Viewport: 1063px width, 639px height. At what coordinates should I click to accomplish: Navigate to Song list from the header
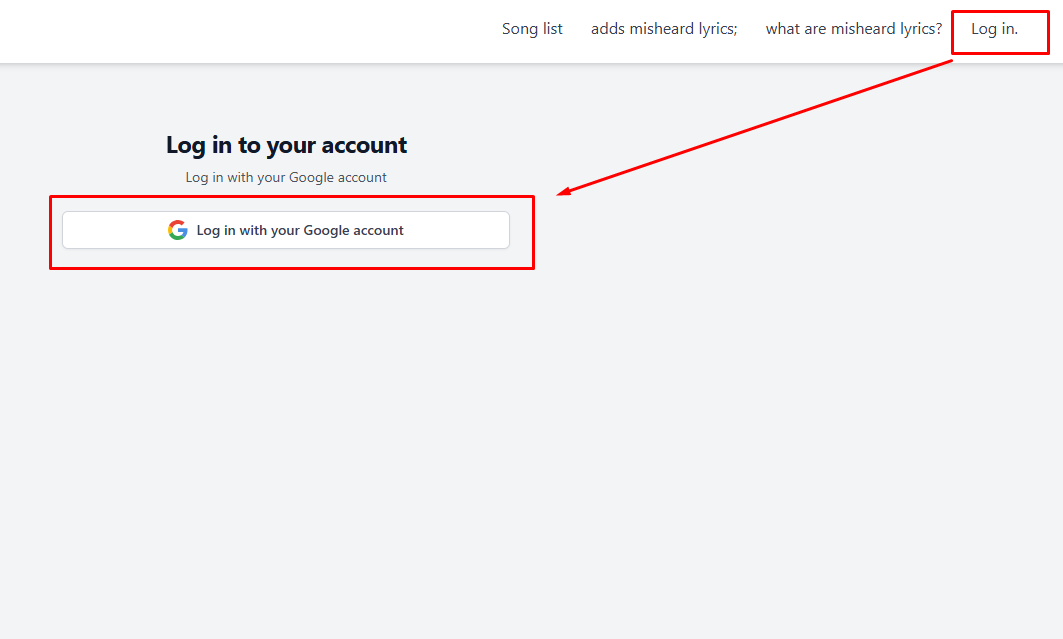pos(532,28)
